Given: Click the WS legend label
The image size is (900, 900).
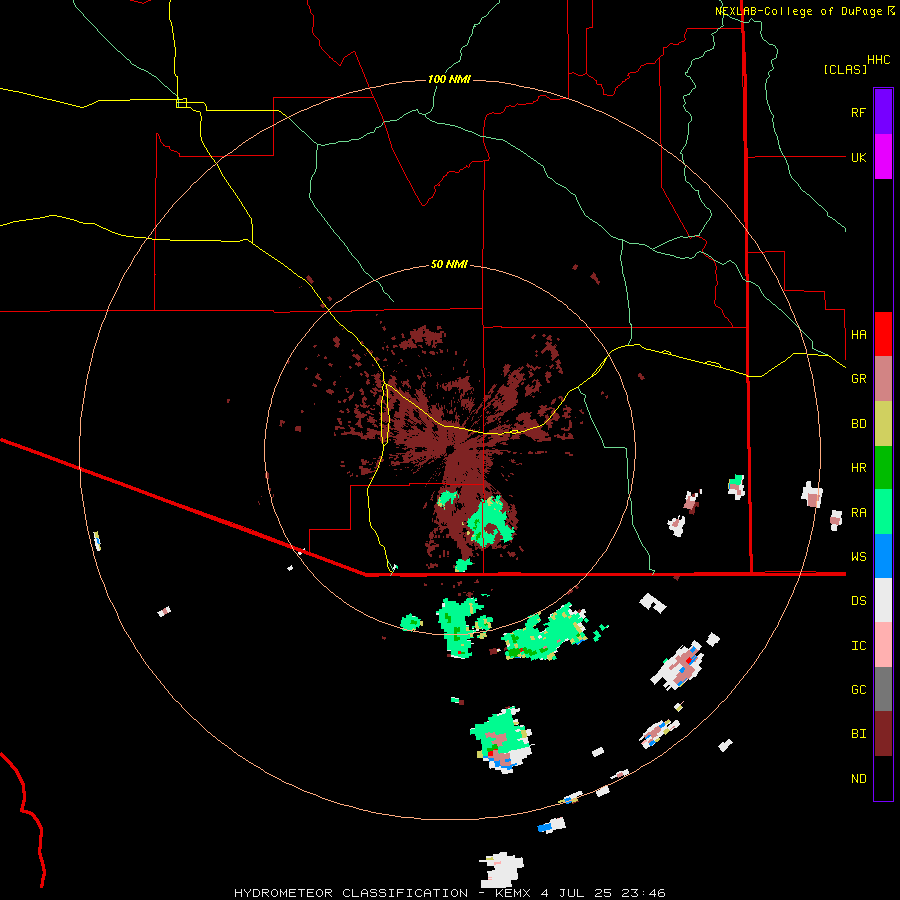Looking at the screenshot, I should click(x=858, y=557).
